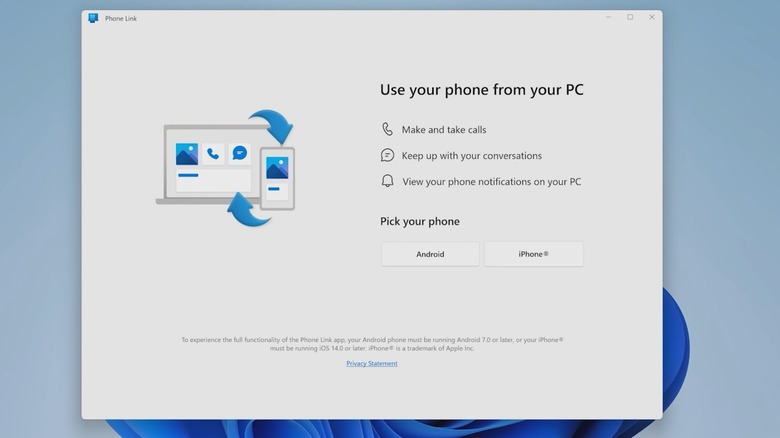The height and width of the screenshot is (438, 780).
Task: Click the phone handset icon beside 'Make and take calls'
Action: click(388, 129)
